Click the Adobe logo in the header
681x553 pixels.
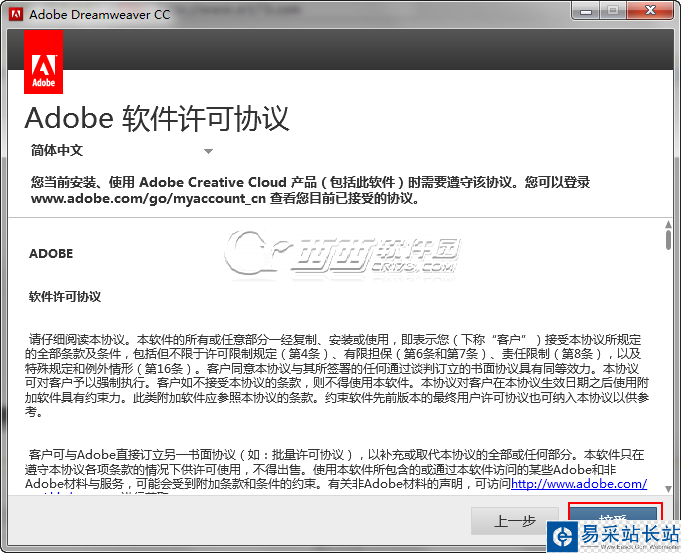pyautogui.click(x=43, y=62)
